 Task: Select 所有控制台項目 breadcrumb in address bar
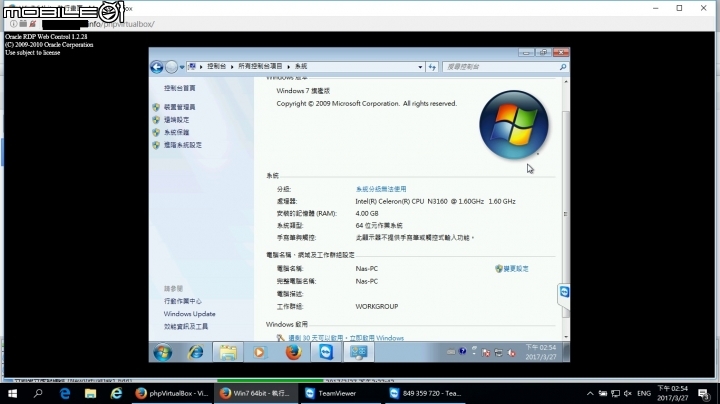coord(260,67)
